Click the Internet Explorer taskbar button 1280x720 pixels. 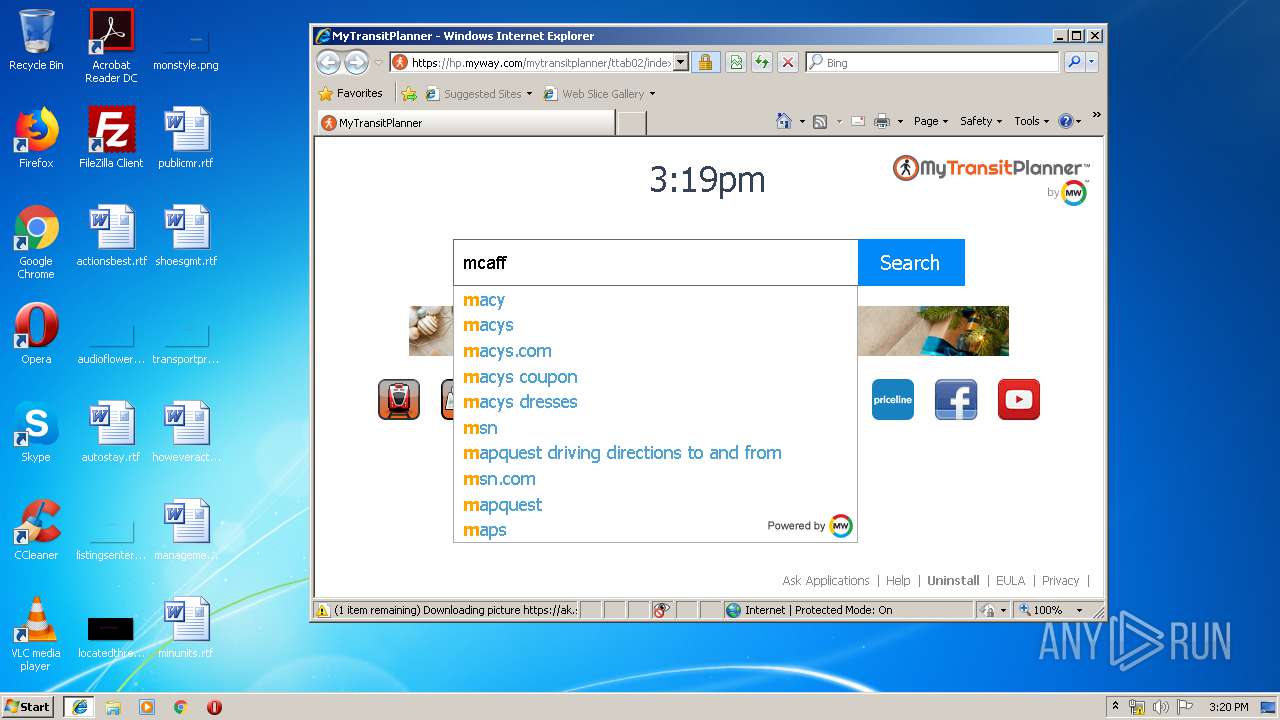click(x=79, y=706)
